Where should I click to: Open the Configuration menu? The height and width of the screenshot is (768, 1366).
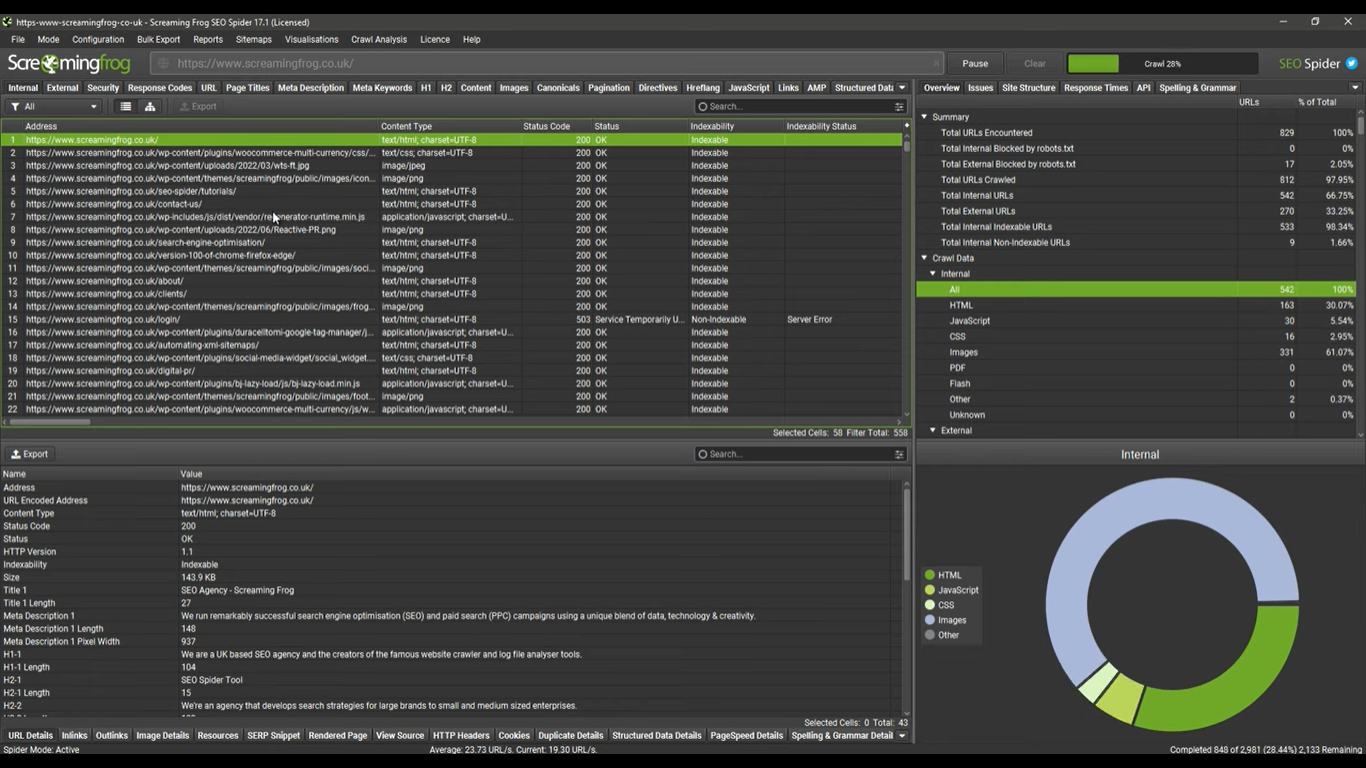pyautogui.click(x=98, y=39)
